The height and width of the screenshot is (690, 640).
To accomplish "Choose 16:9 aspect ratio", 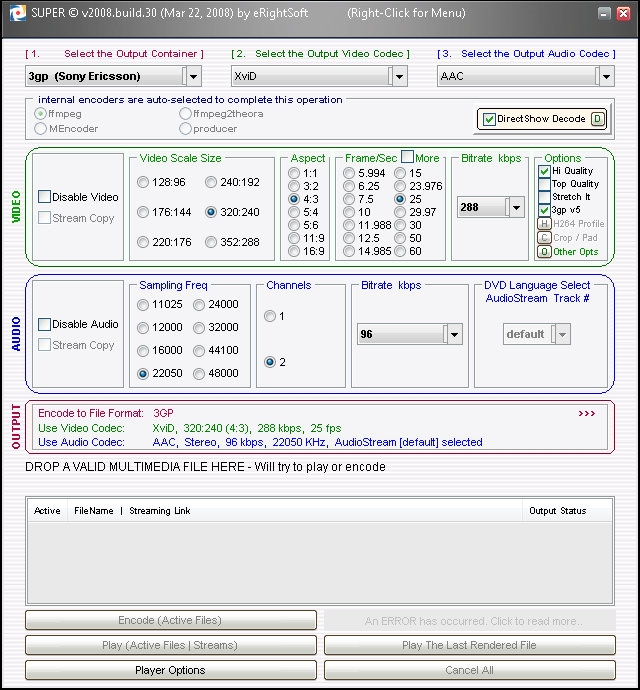I will [x=294, y=251].
